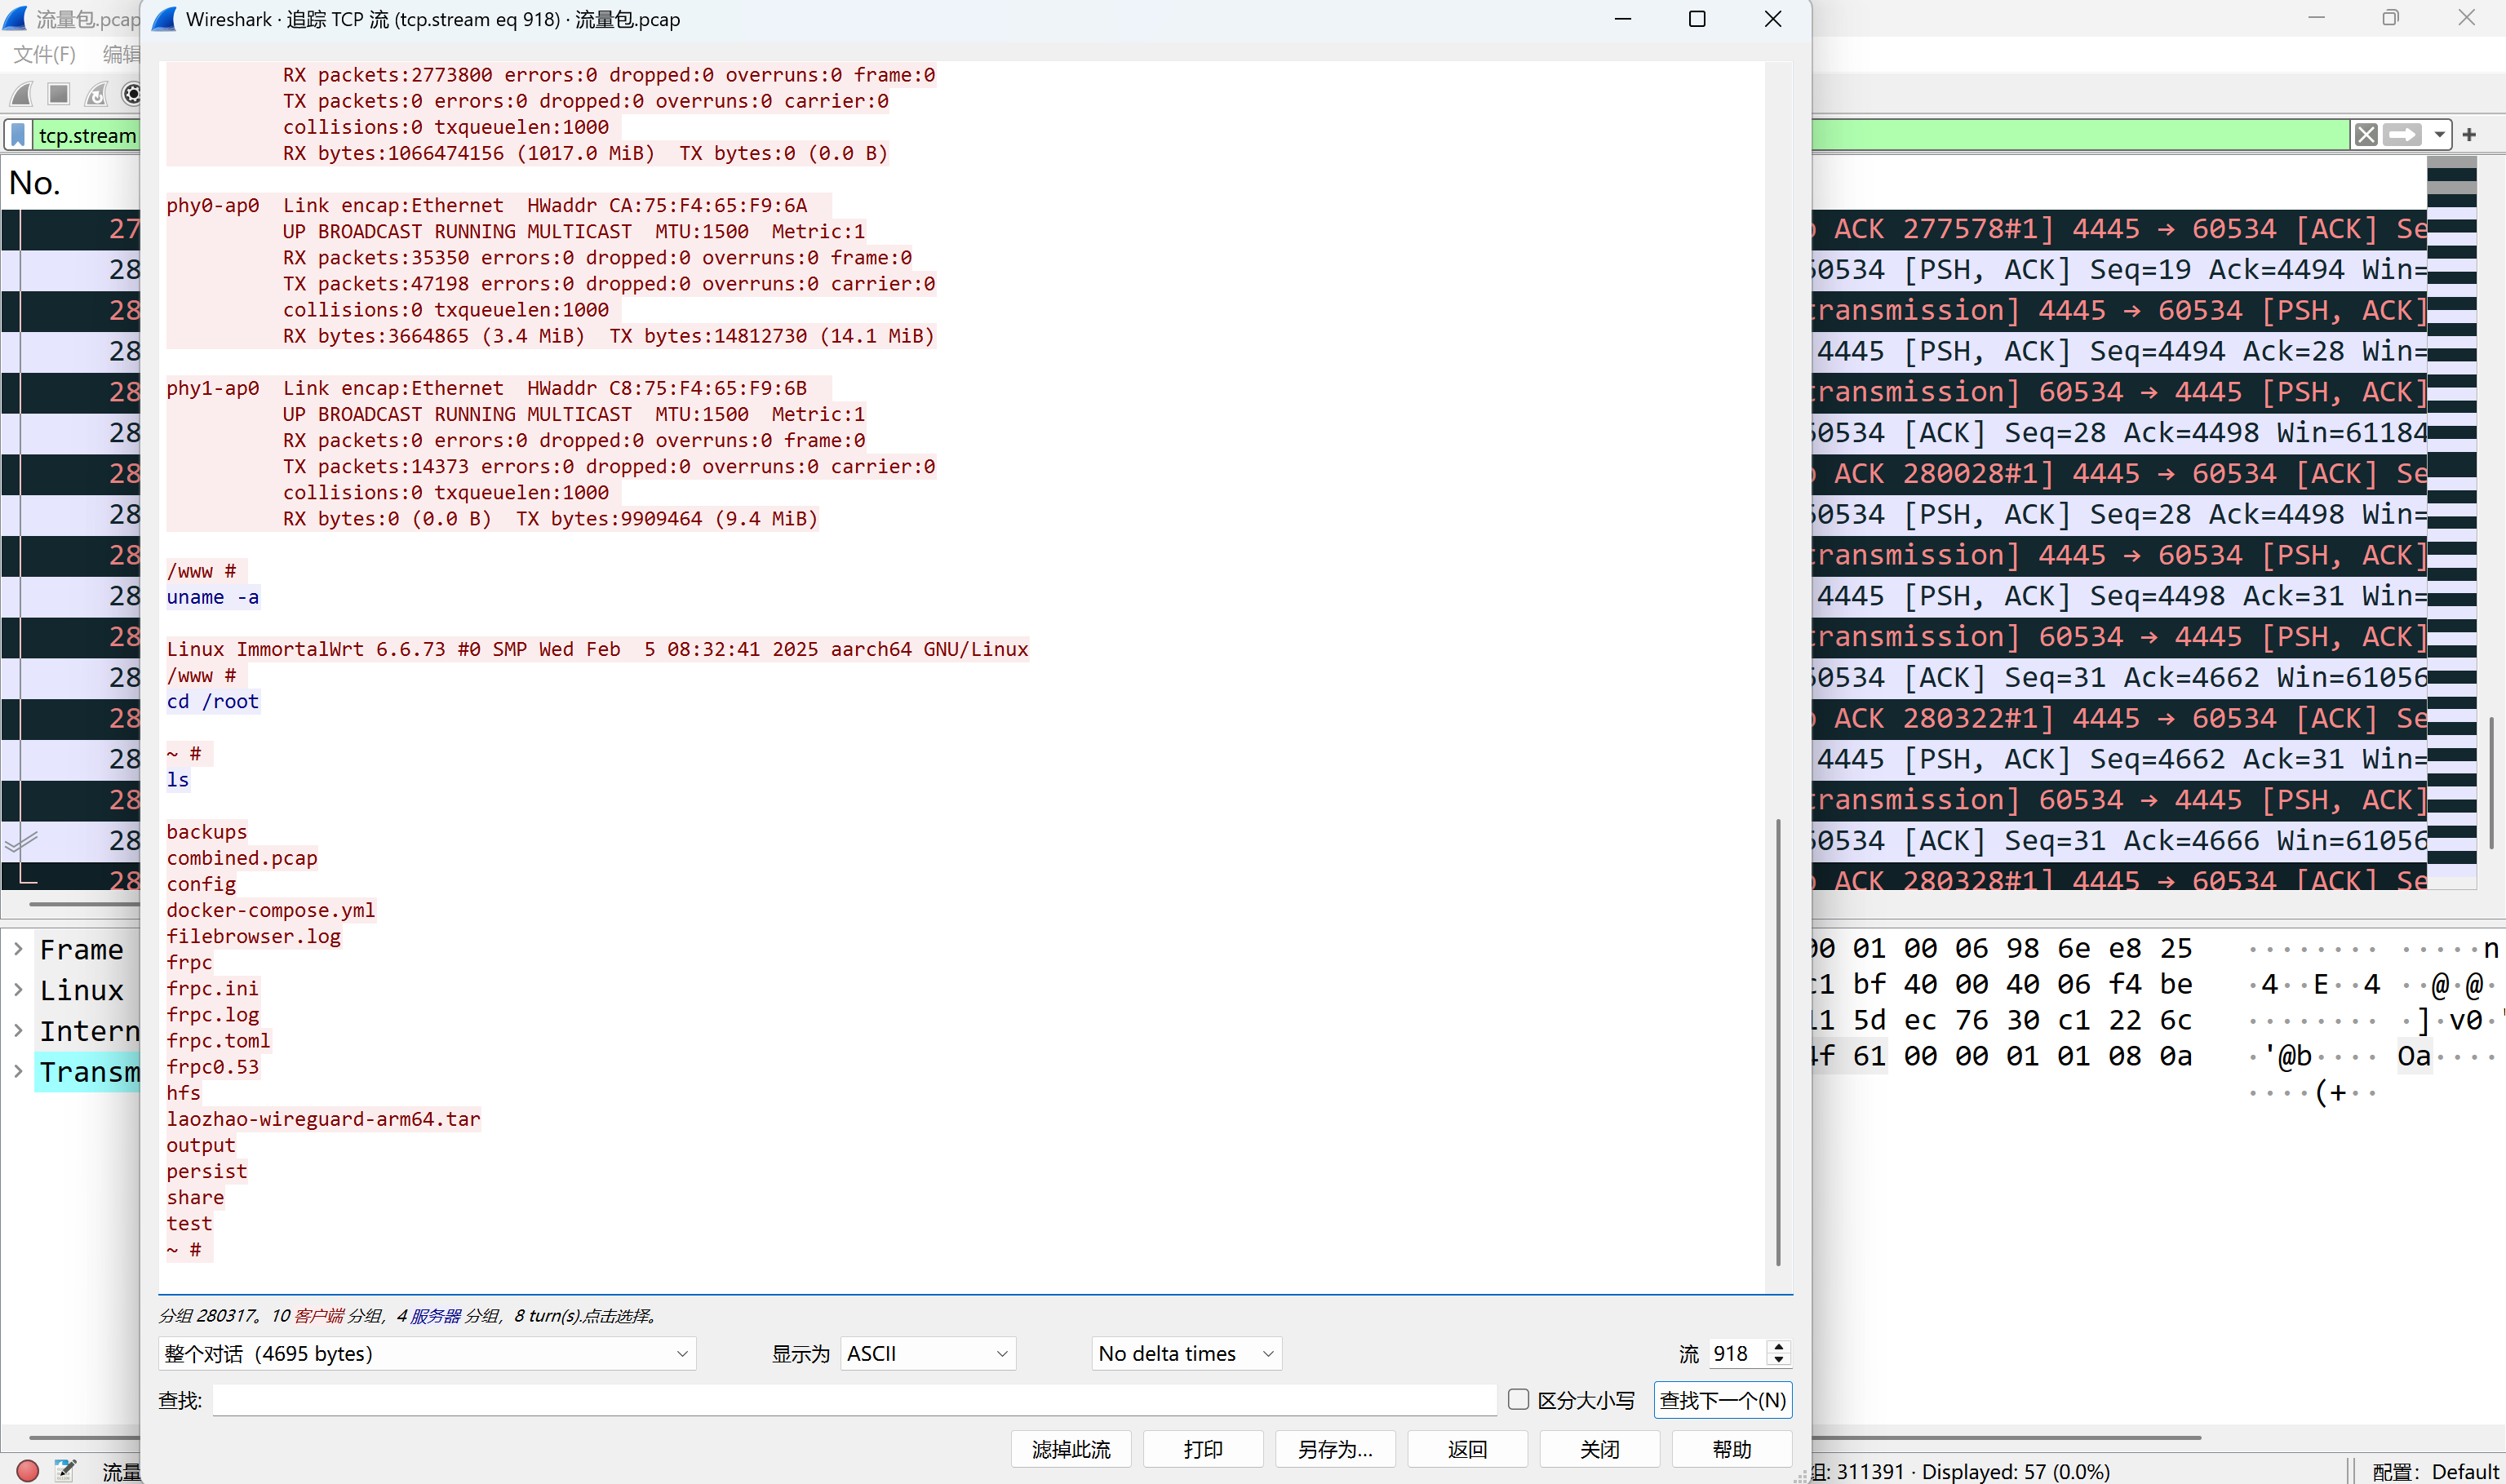Open the No delta times dropdown
The height and width of the screenshot is (1484, 2506).
tap(1186, 1353)
